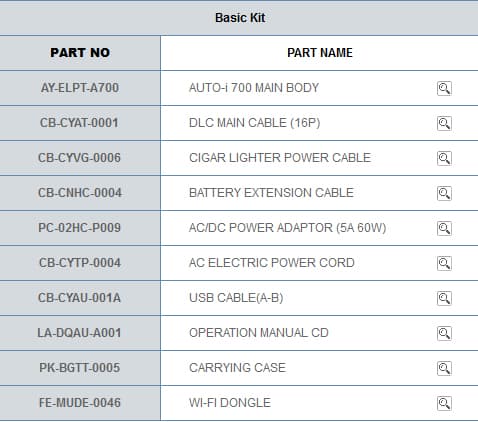
Task: Open WI-FI DONGLE magnifier icon
Action: pos(444,403)
